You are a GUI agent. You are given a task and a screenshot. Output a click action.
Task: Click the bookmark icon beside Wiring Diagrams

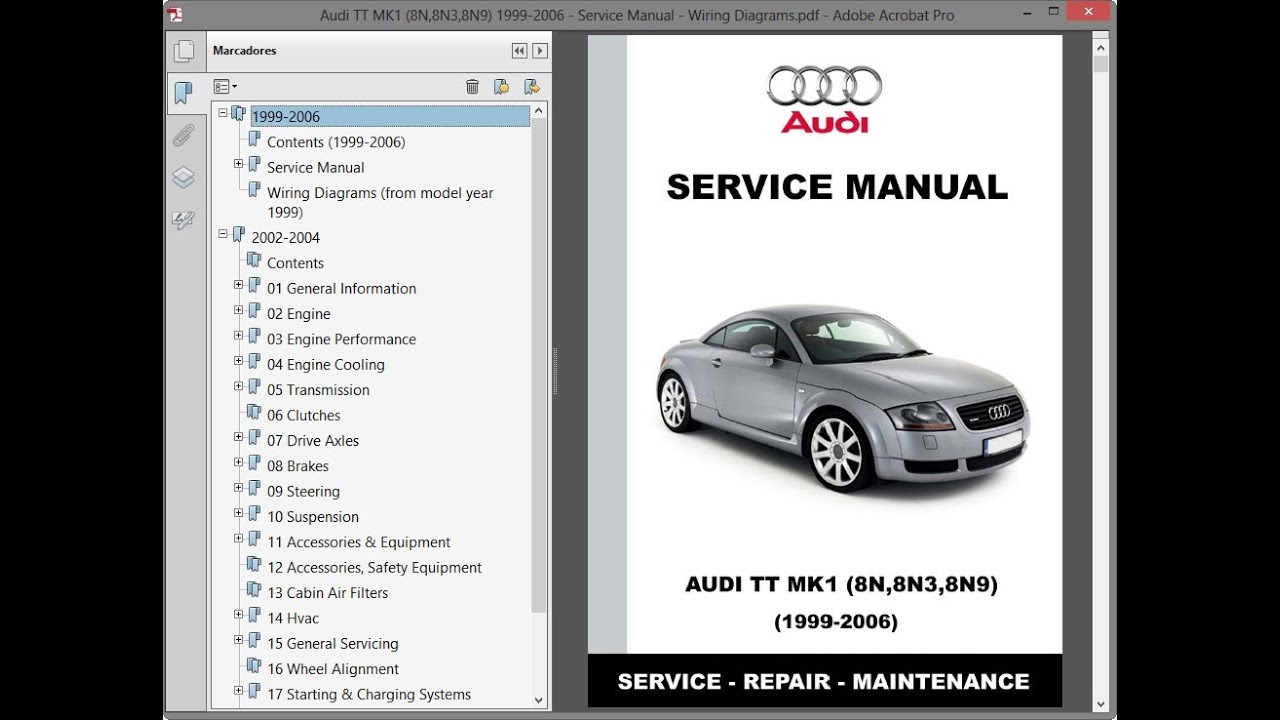pos(254,190)
